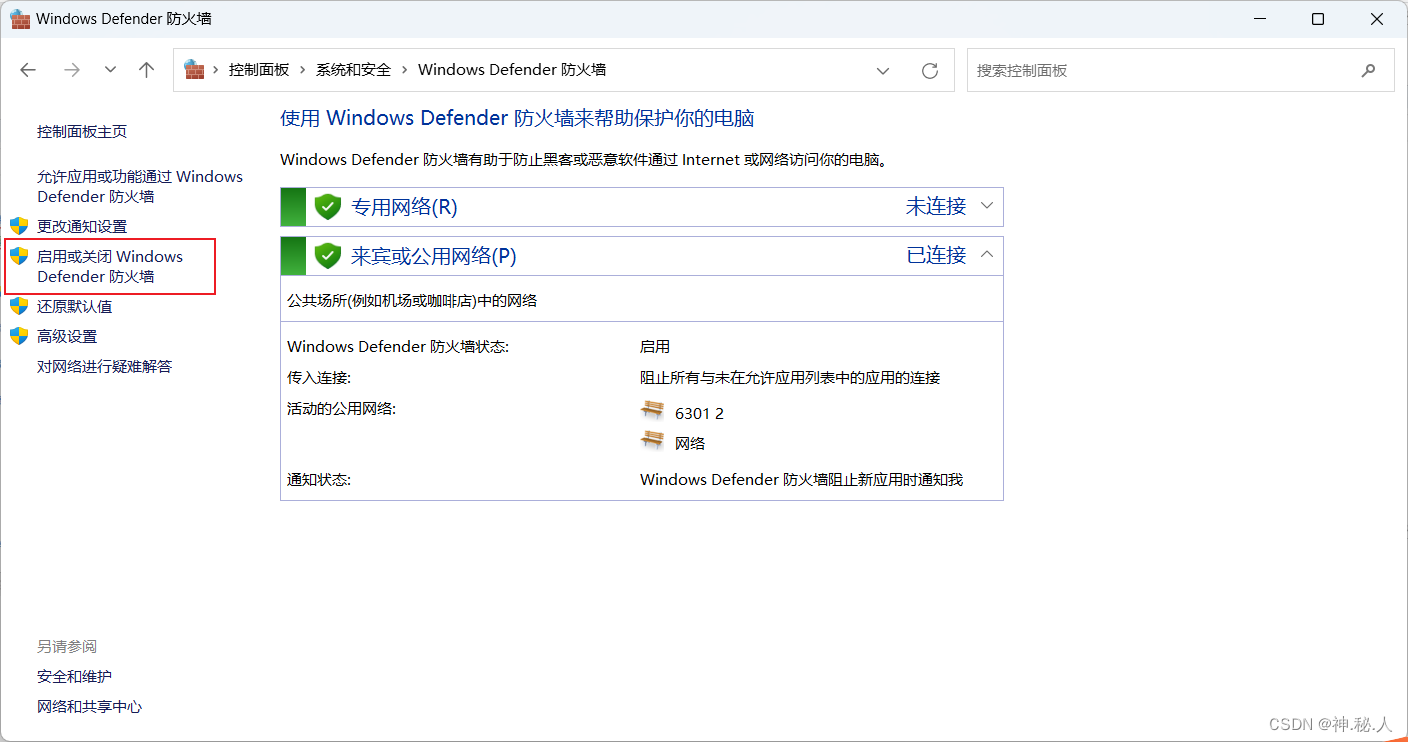Screen dimensions: 1408x742
Task: Expand chevron after 系统和安全 breadcrumb
Action: click(x=405, y=70)
